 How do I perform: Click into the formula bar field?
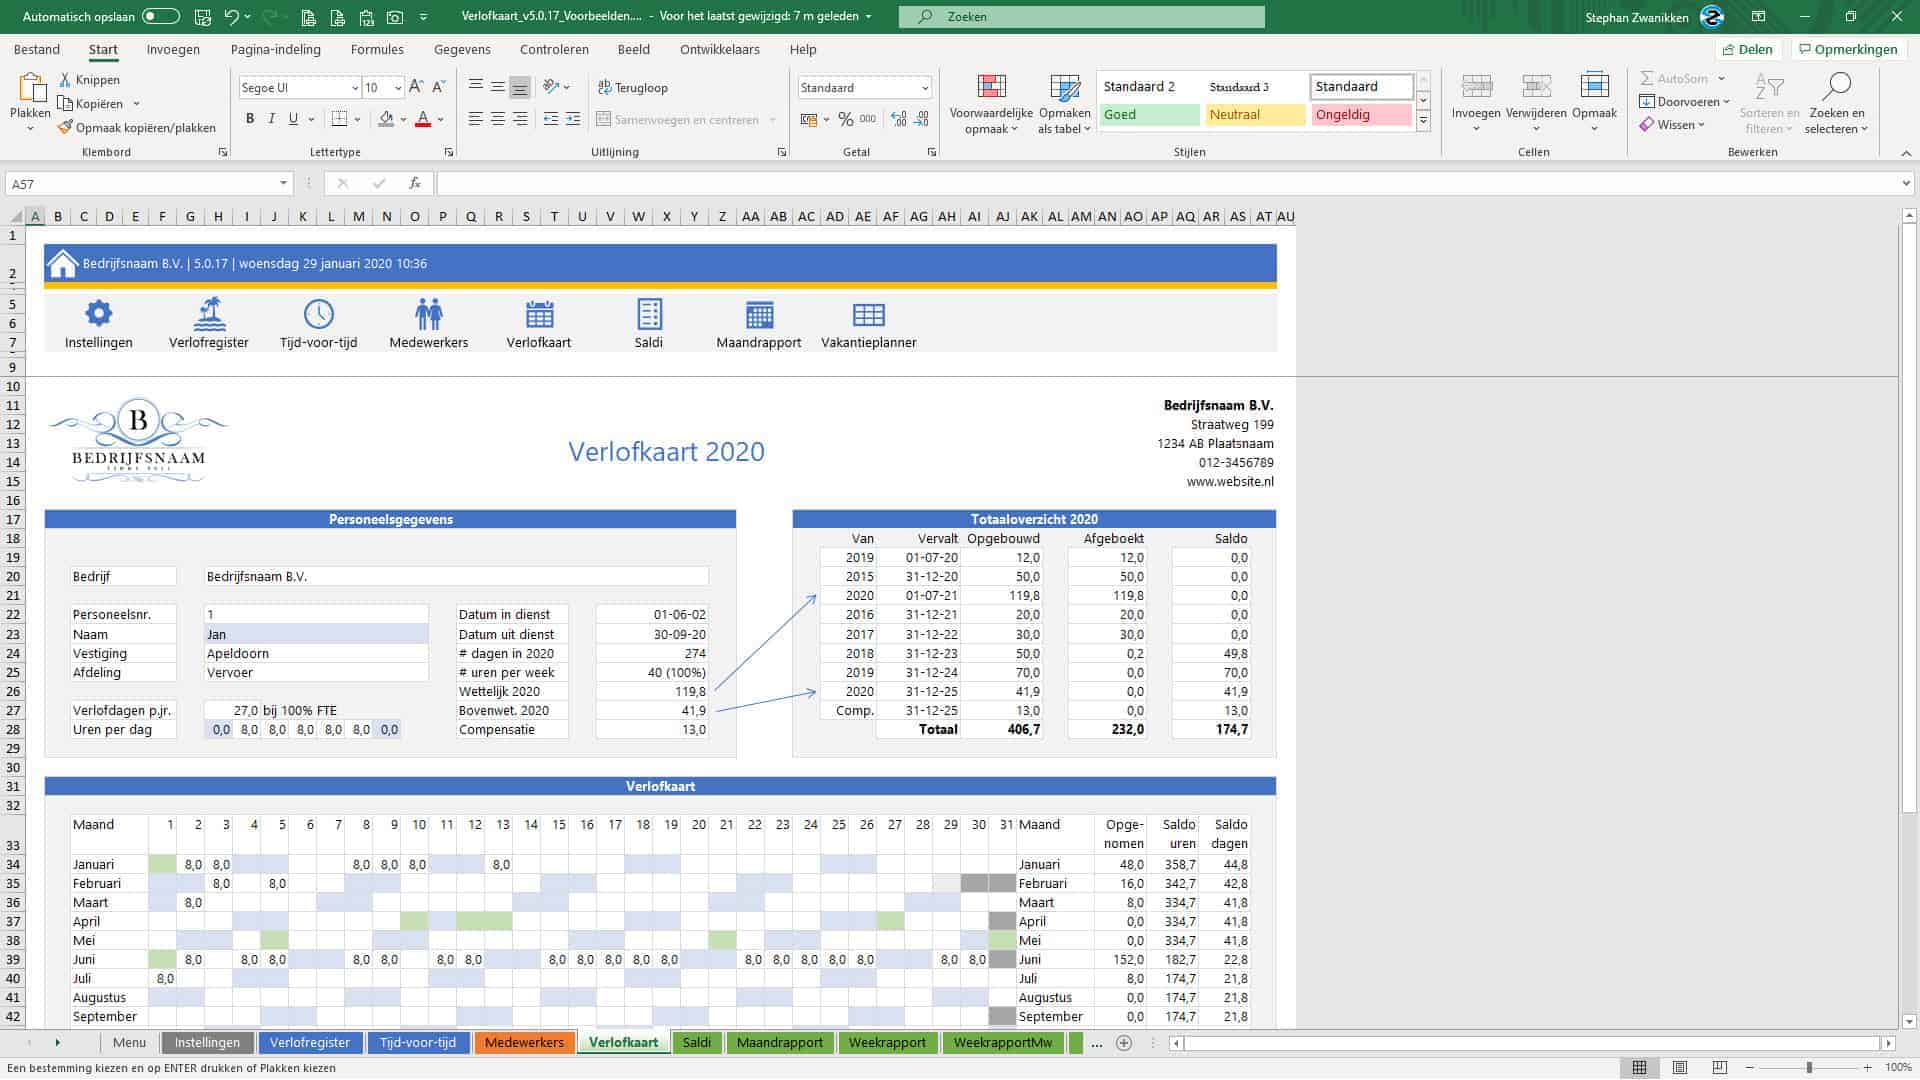(x=1160, y=183)
